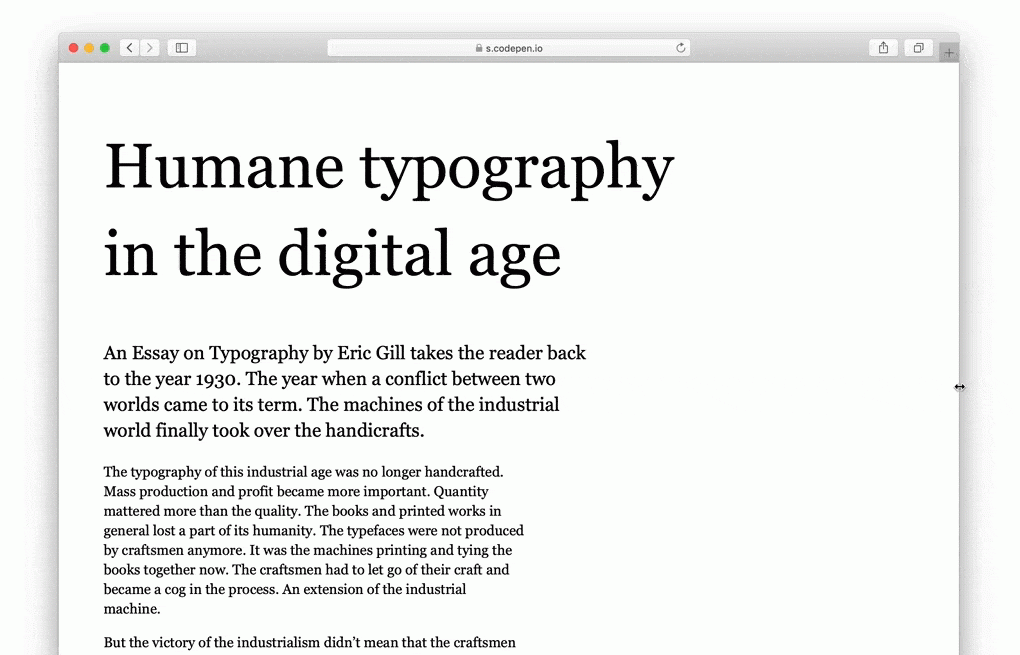Screen dimensions: 1020x655
Task: Show the Safari sidebar
Action: tap(181, 48)
